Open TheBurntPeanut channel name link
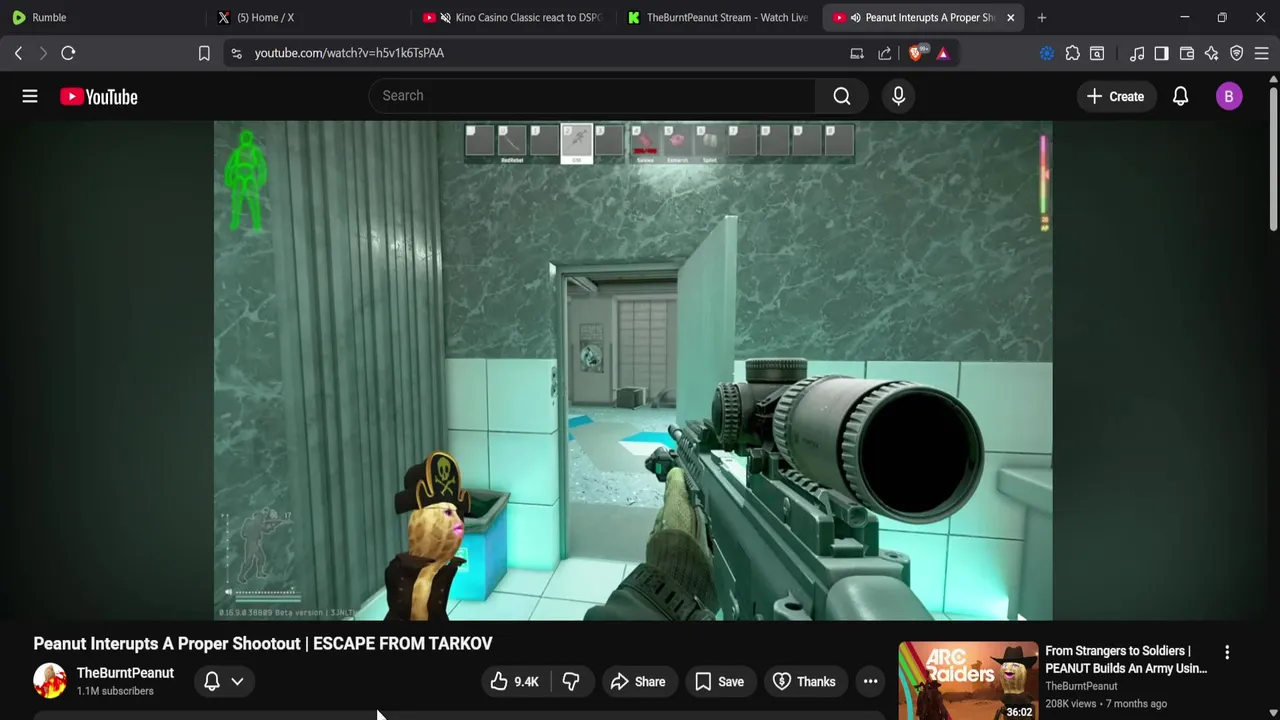 tap(125, 673)
